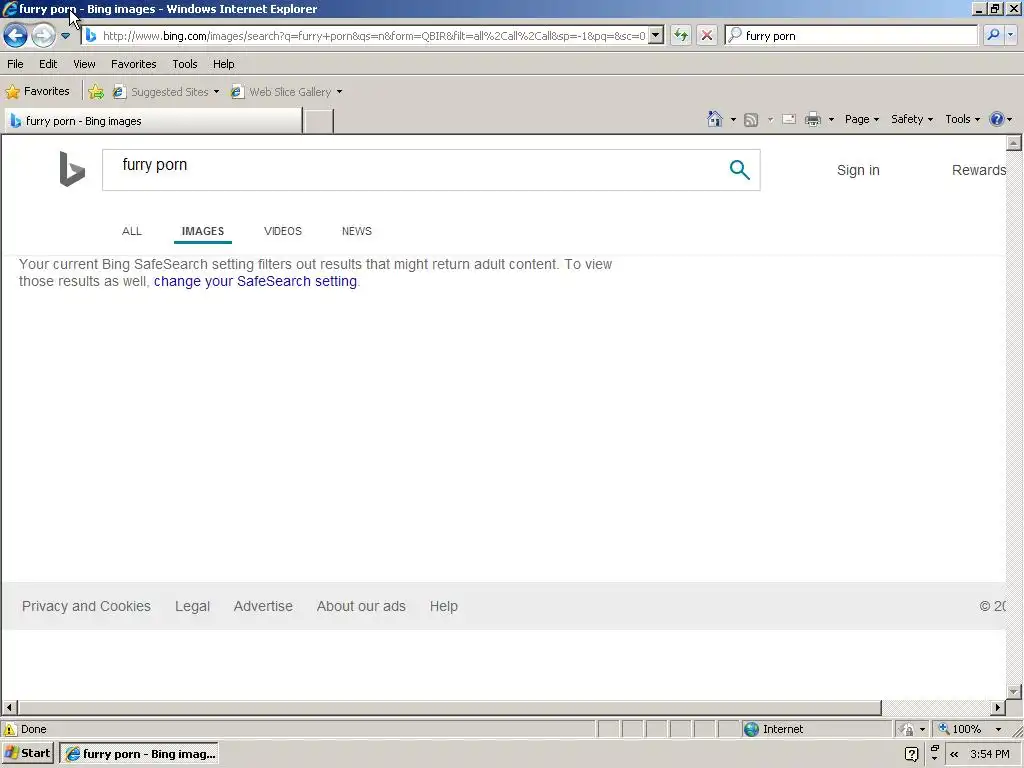Open Advertise footer link
The image size is (1024, 768).
[263, 606]
